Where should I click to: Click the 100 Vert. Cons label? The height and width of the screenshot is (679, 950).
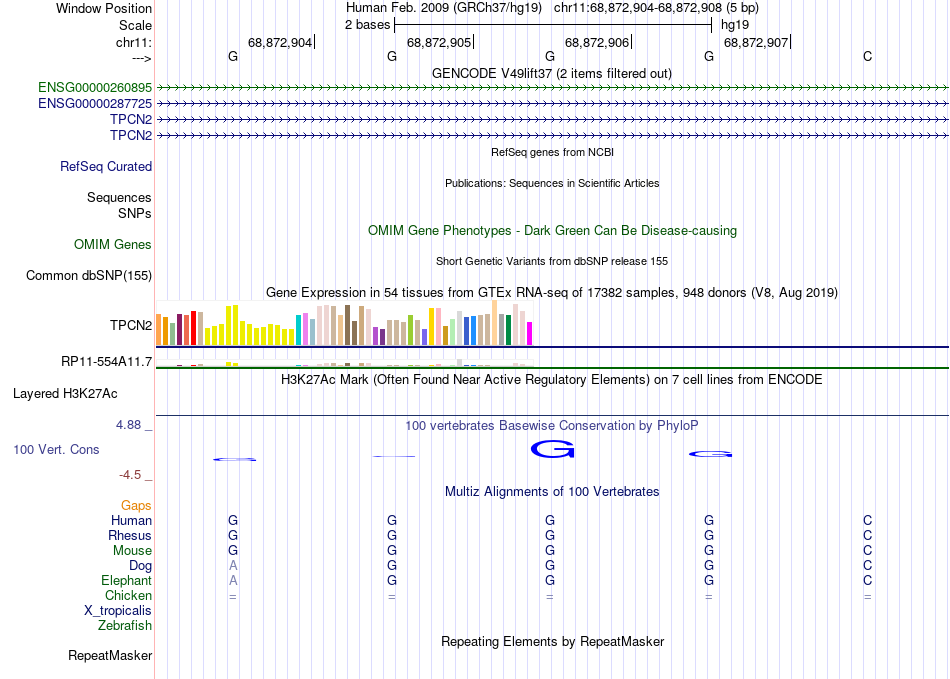[56, 449]
